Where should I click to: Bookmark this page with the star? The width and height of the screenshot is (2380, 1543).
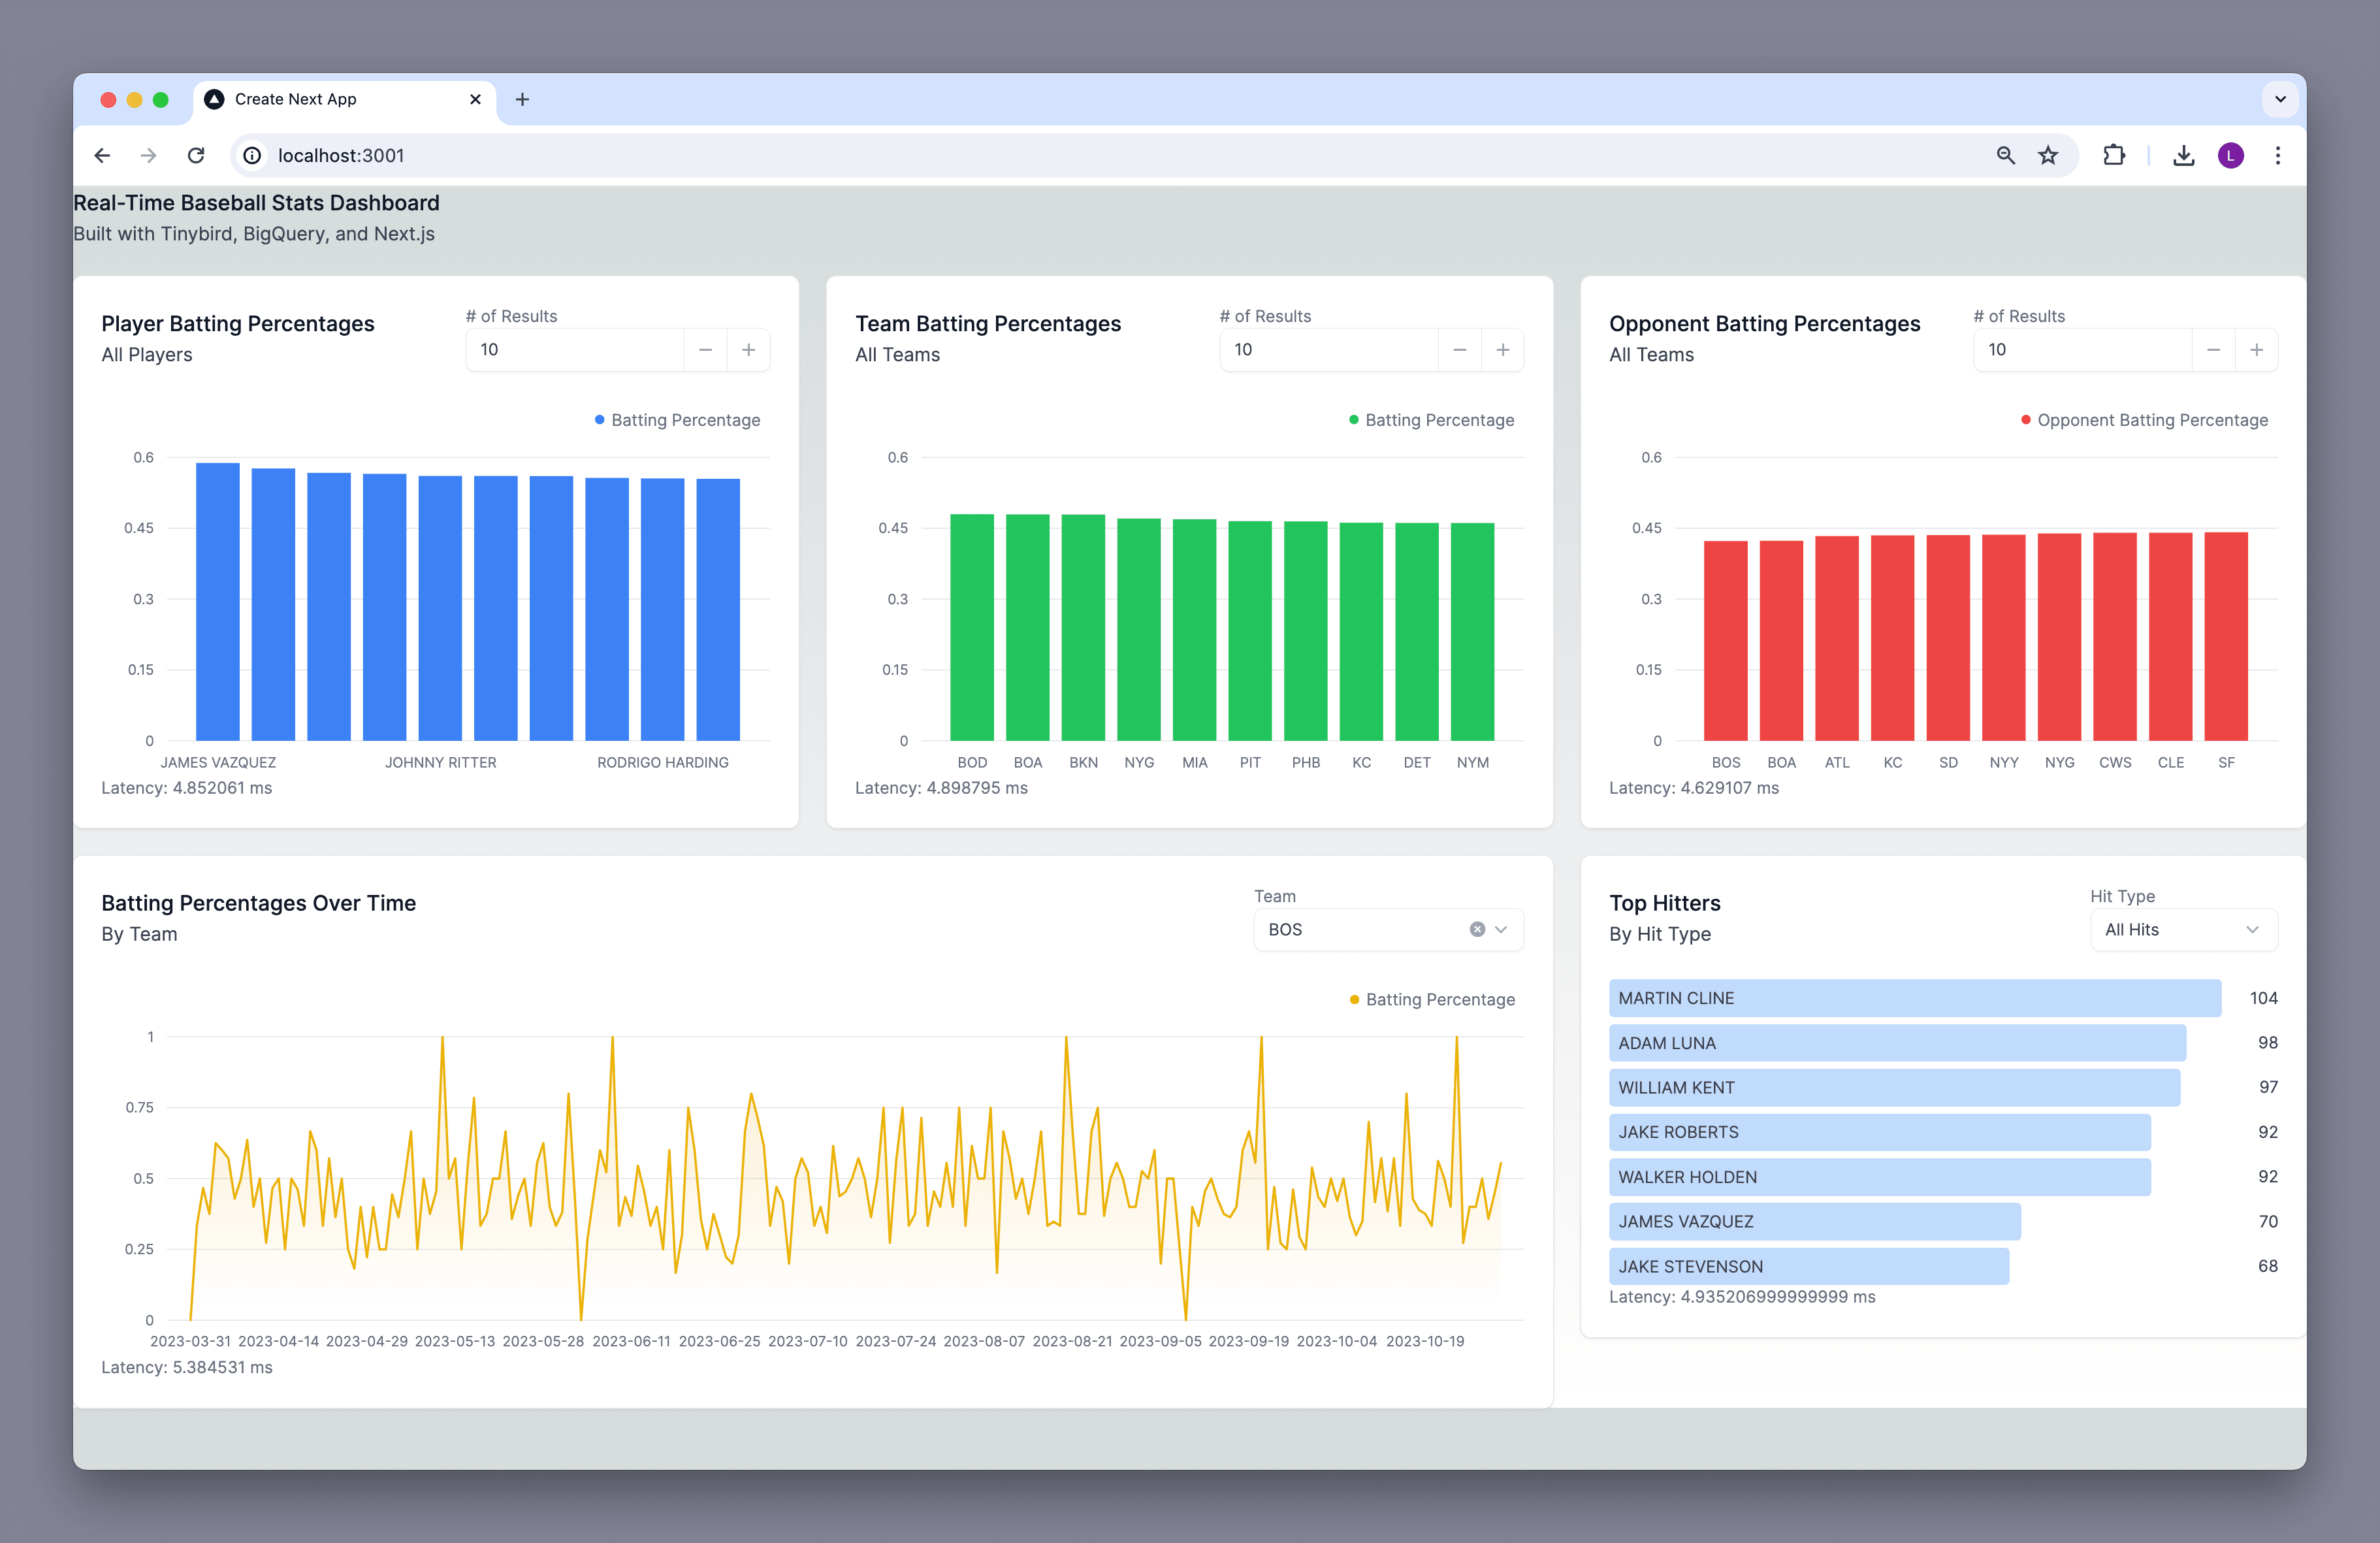(x=2048, y=155)
